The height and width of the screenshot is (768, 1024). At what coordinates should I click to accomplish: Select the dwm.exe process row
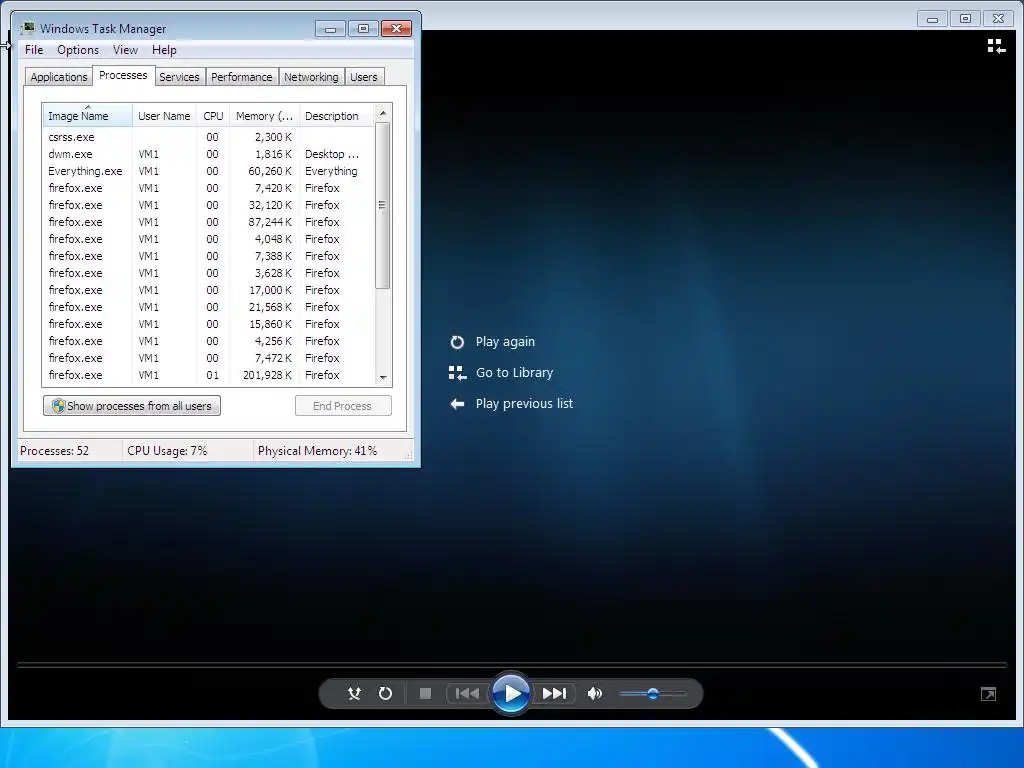[209, 154]
